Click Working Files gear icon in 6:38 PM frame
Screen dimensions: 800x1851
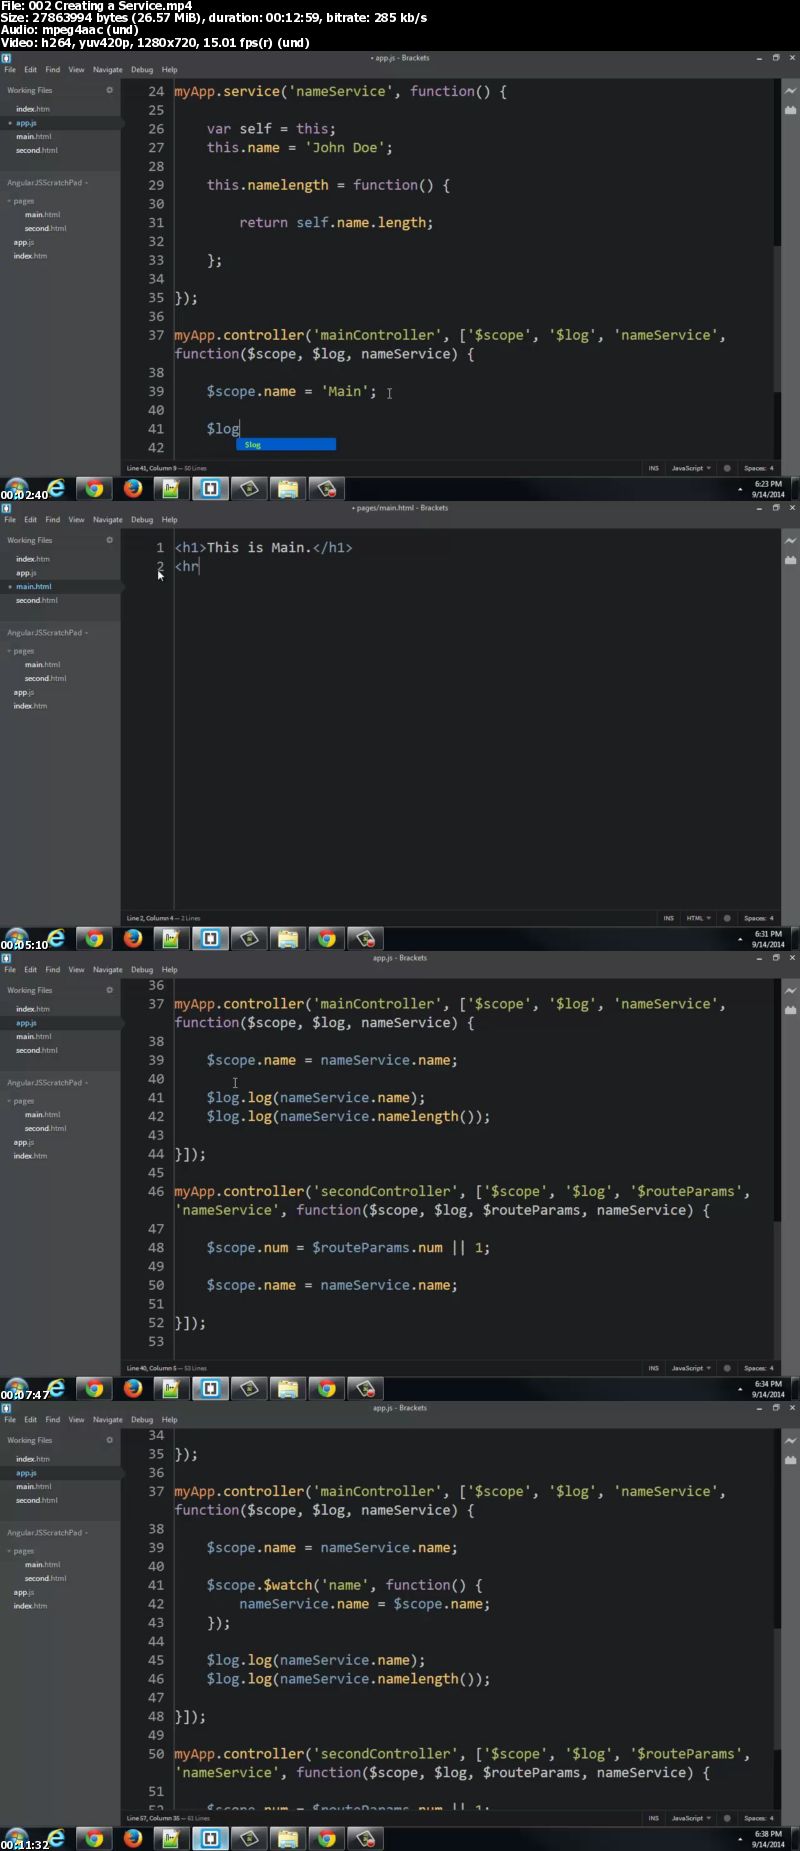110,1440
